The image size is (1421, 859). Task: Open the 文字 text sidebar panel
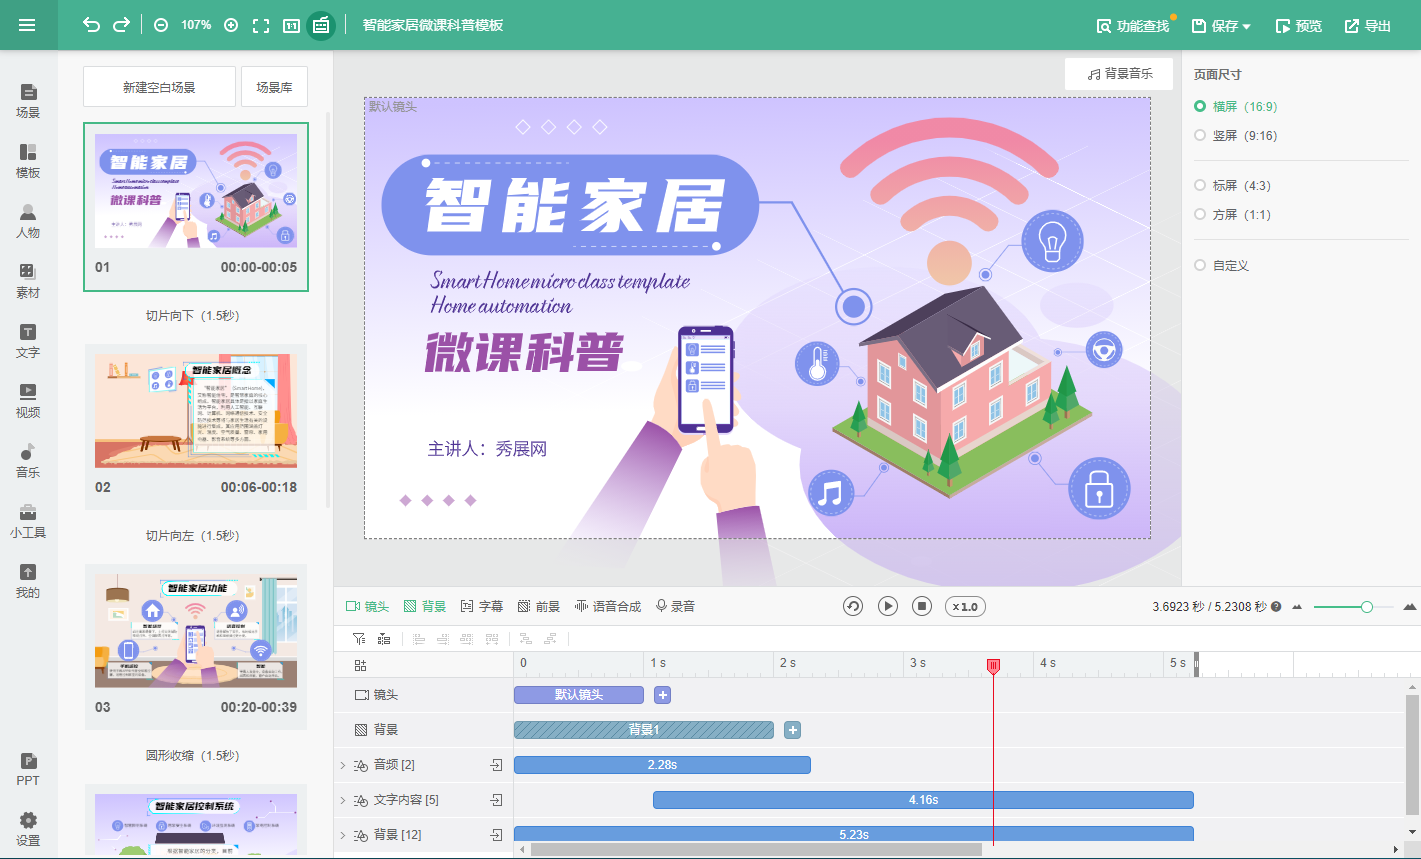click(x=28, y=341)
